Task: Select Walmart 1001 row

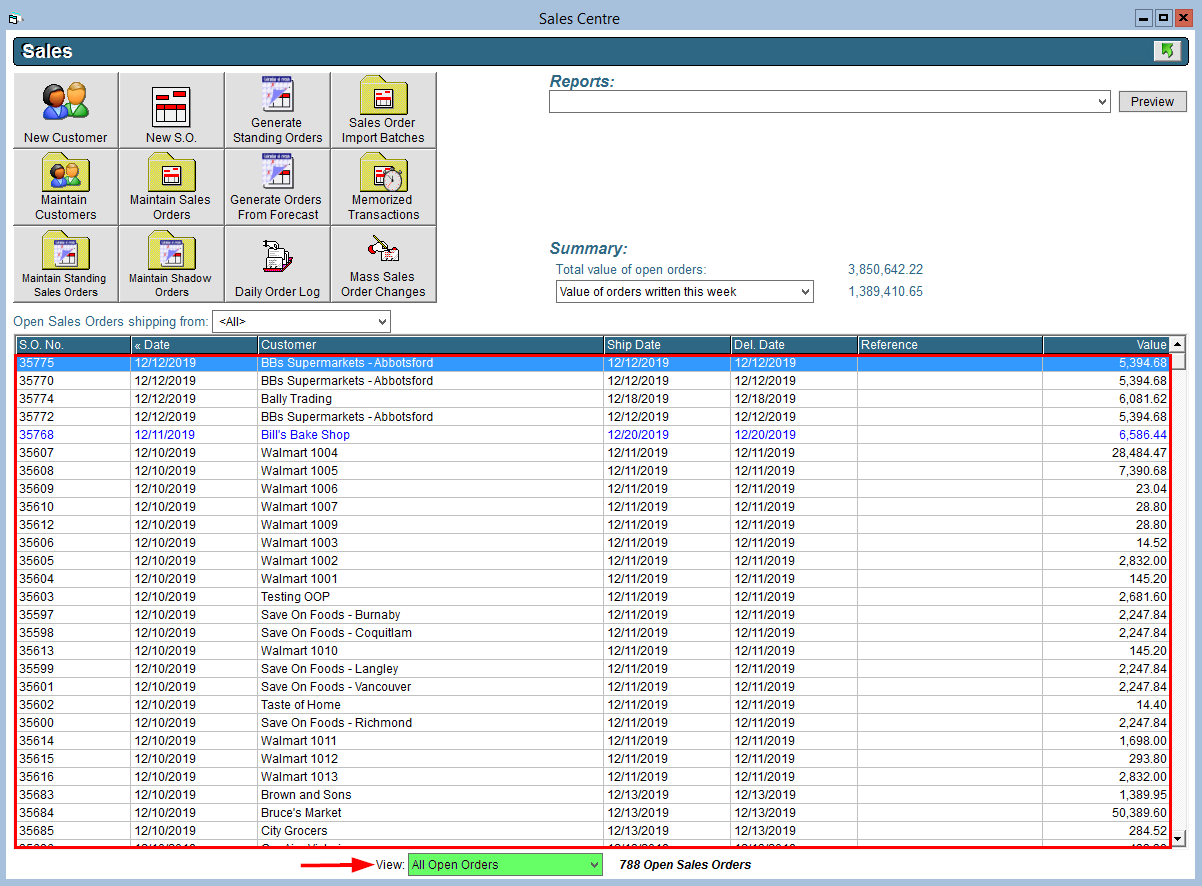Action: [x=593, y=579]
